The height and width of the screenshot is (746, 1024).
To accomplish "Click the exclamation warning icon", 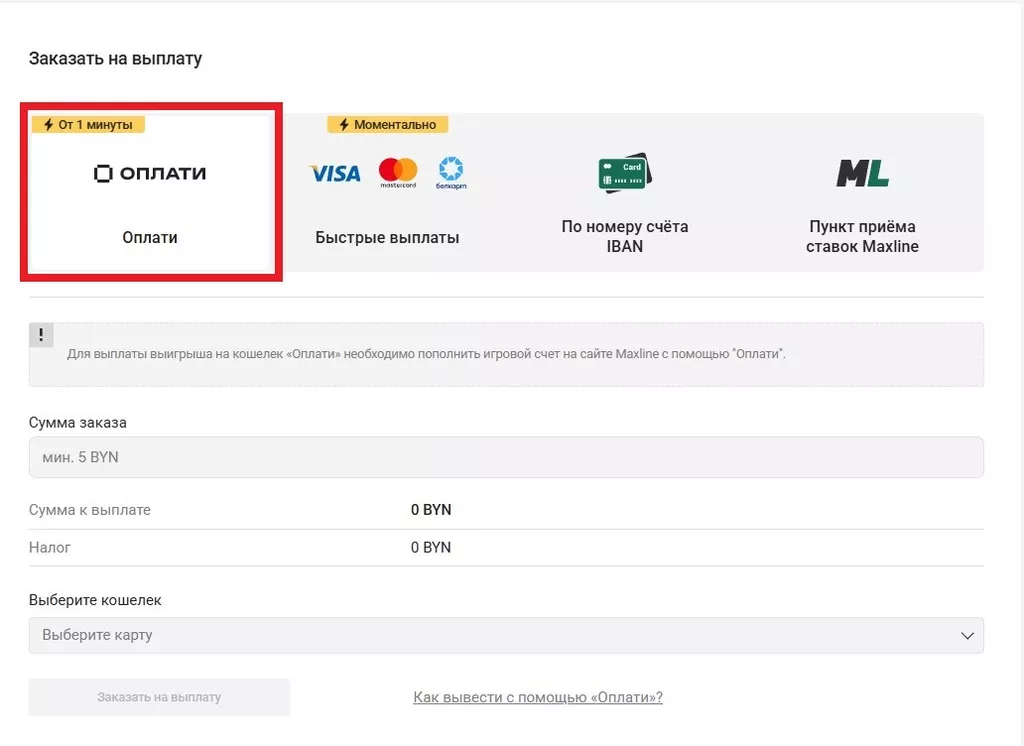I will [x=40, y=334].
